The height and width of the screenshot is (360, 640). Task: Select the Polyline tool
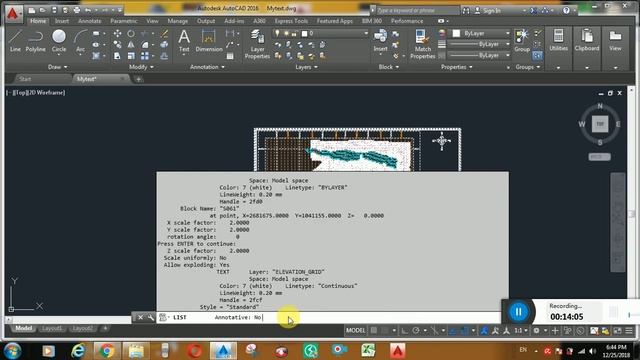(x=36, y=41)
